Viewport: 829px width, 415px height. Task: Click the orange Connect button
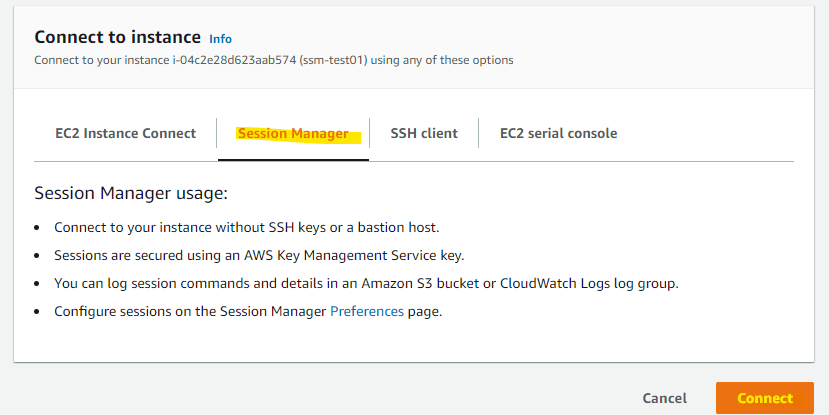tap(764, 398)
